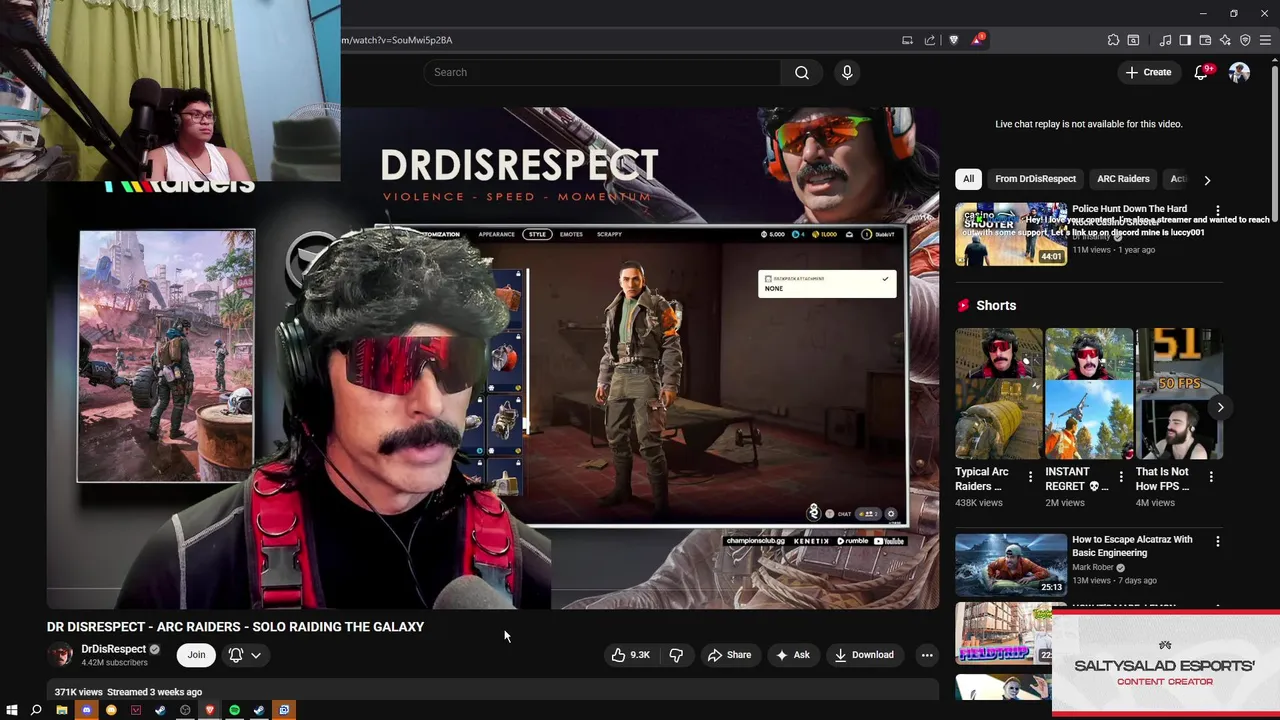Click the main video player area

click(493, 358)
